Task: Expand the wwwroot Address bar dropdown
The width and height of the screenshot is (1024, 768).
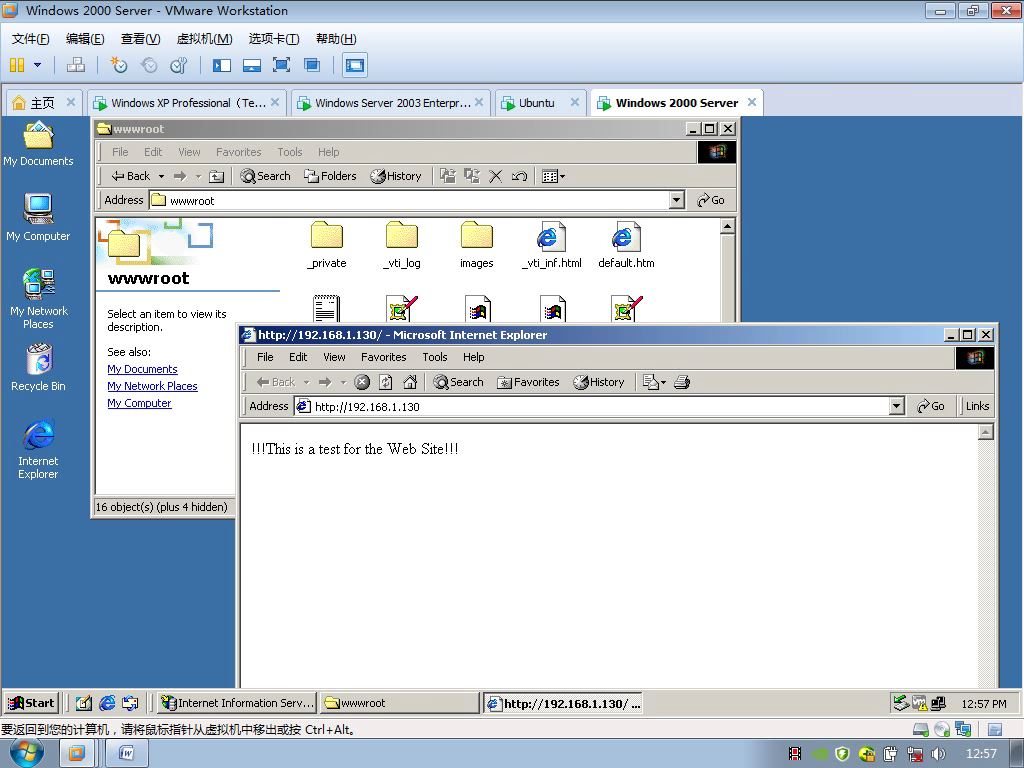Action: point(677,200)
